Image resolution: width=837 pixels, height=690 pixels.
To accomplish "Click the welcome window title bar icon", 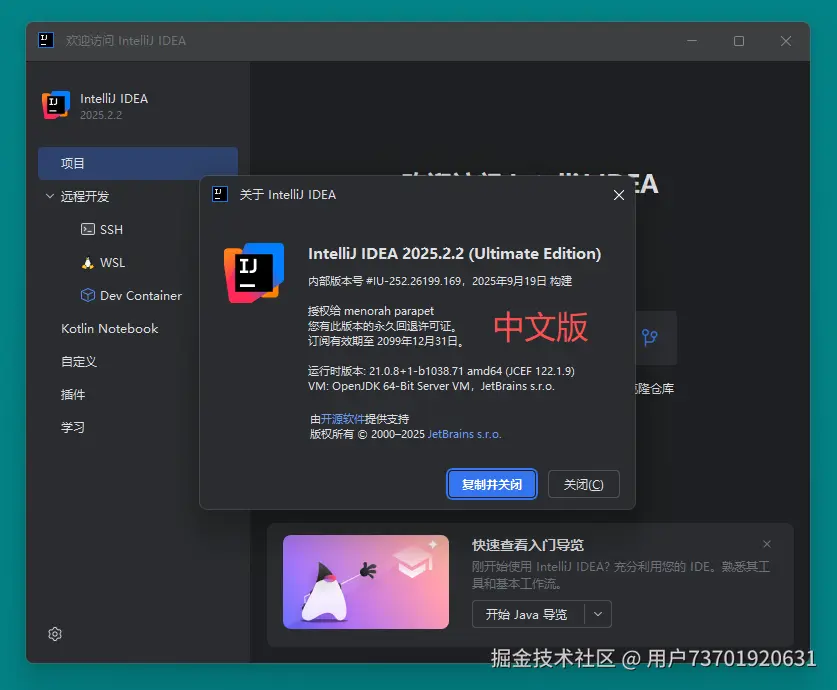I will 46,40.
